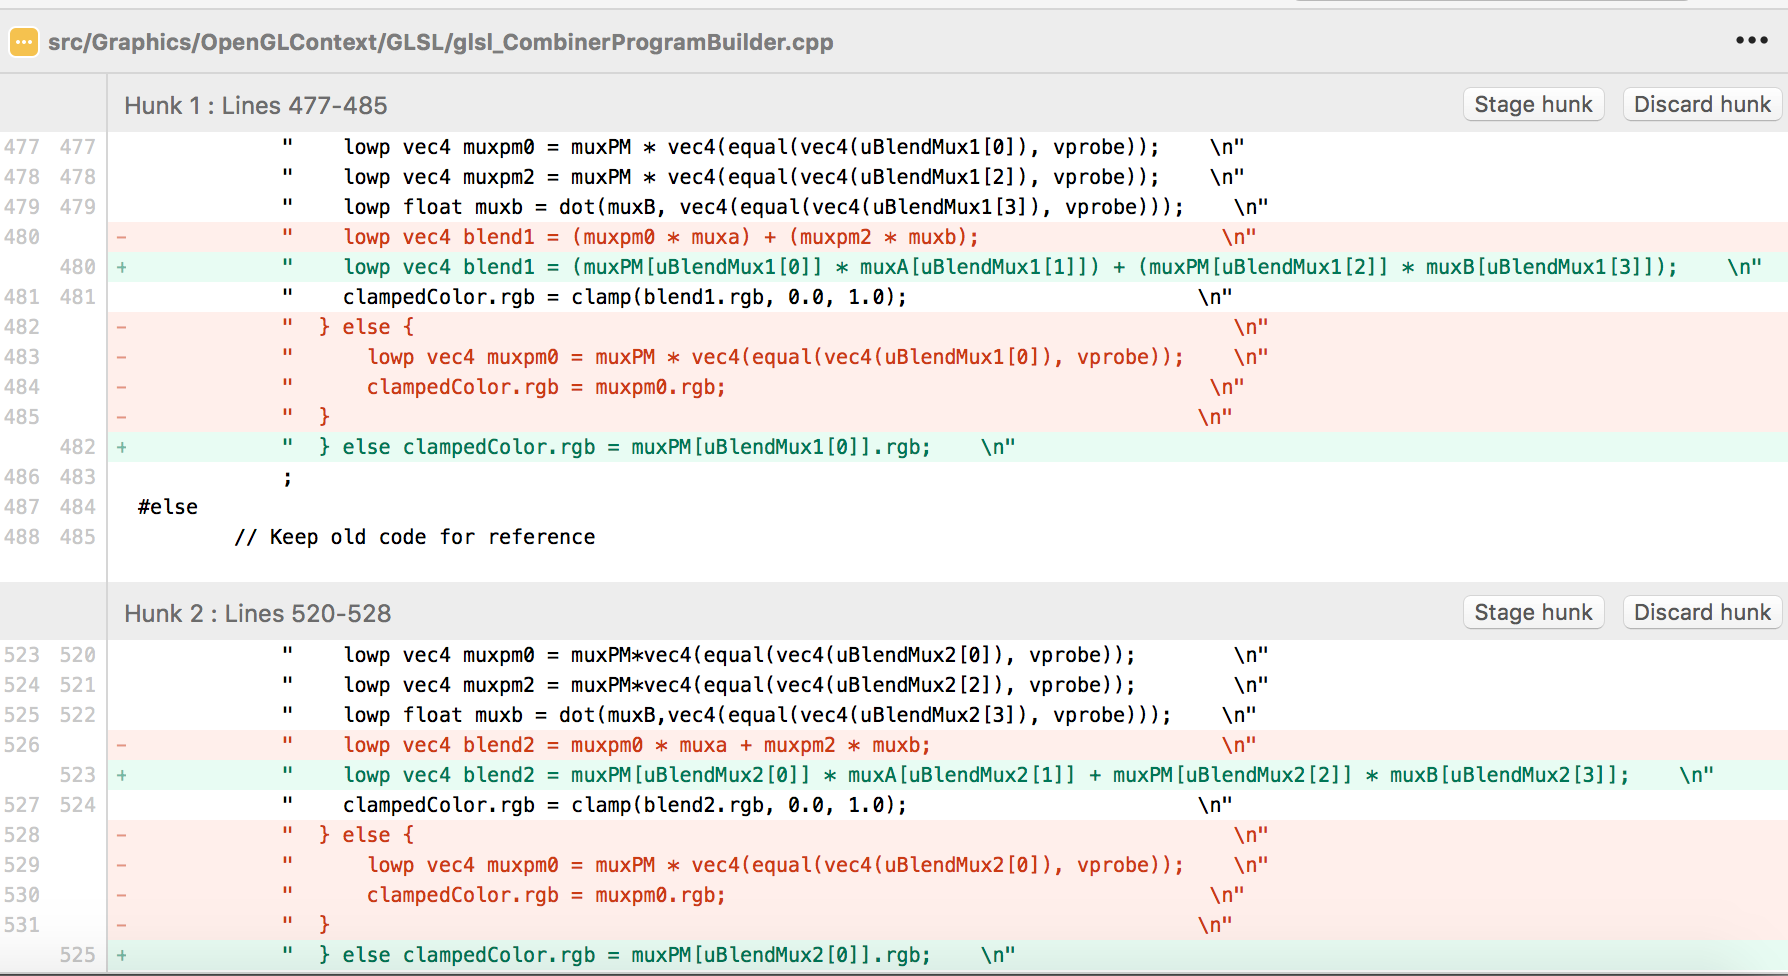The image size is (1788, 976).
Task: Click the glsl_CombinerProgramBuilder.cpp file path
Action: tap(441, 42)
